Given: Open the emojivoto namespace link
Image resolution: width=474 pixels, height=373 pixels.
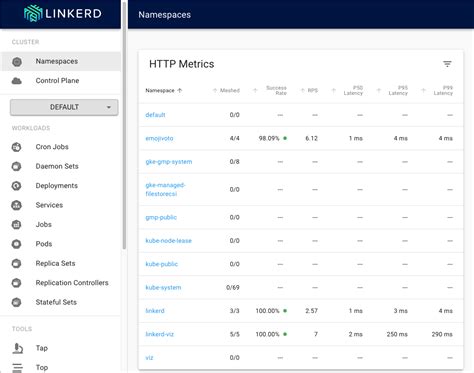Looking at the screenshot, I should 159,138.
